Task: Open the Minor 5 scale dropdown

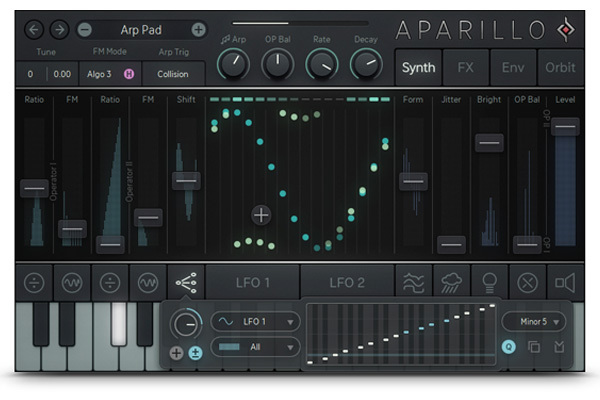Action: tap(534, 322)
